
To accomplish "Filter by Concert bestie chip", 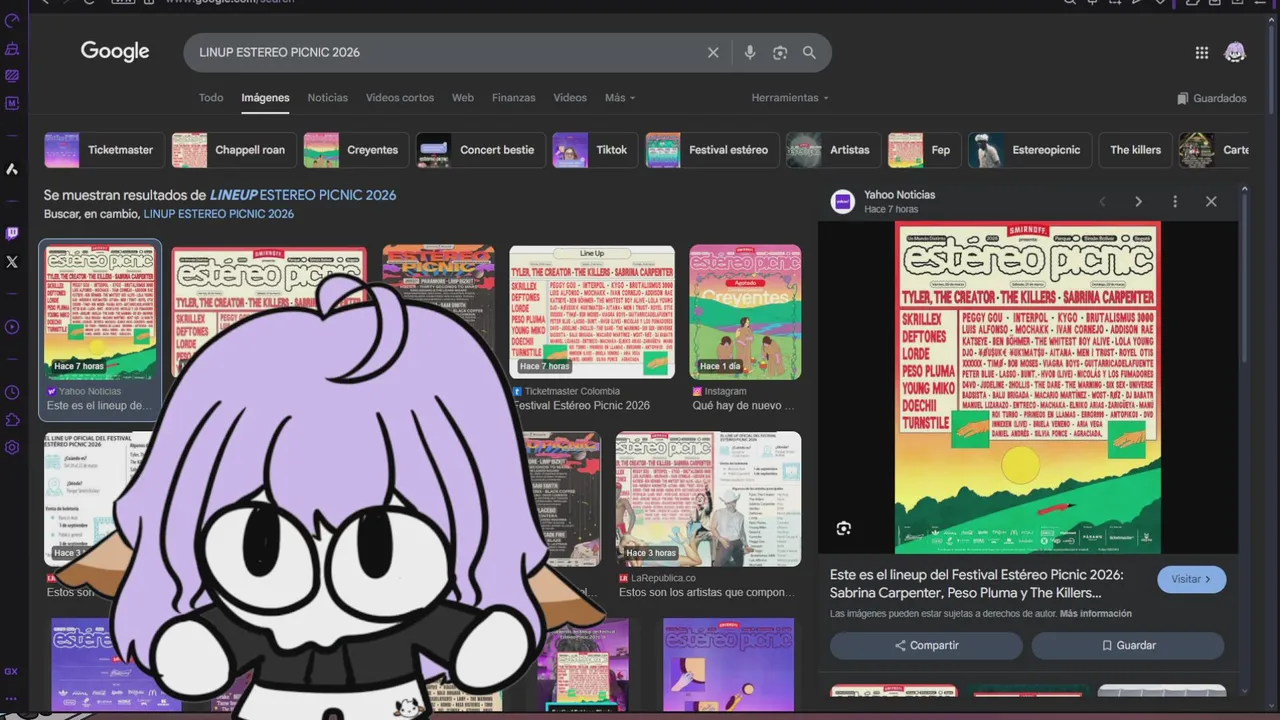I will [x=481, y=150].
